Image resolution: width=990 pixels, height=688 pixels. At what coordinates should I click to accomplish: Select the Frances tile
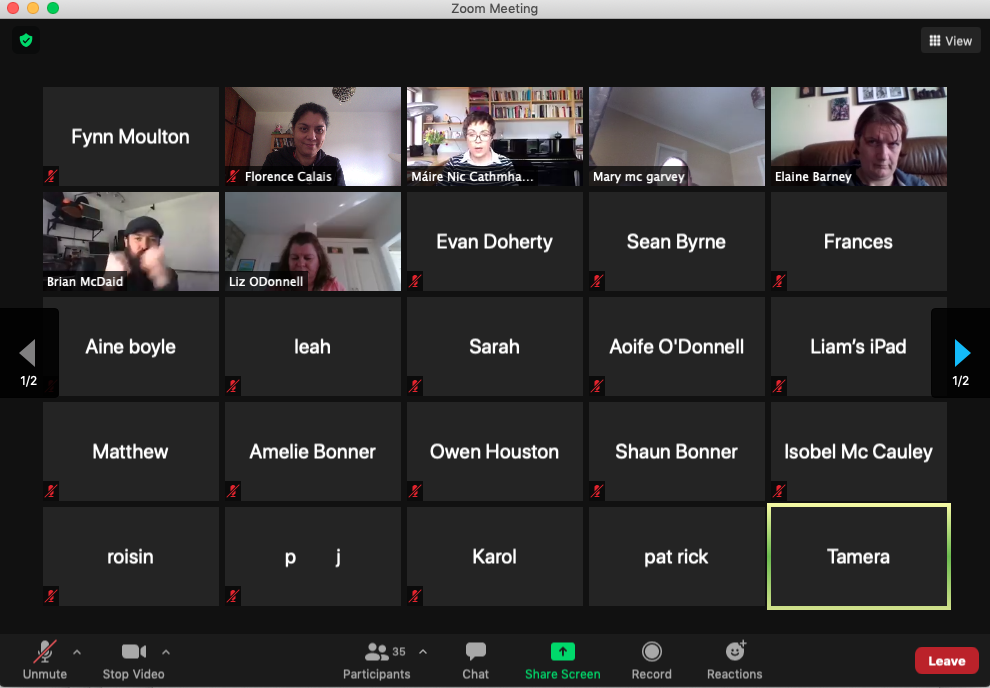(859, 242)
